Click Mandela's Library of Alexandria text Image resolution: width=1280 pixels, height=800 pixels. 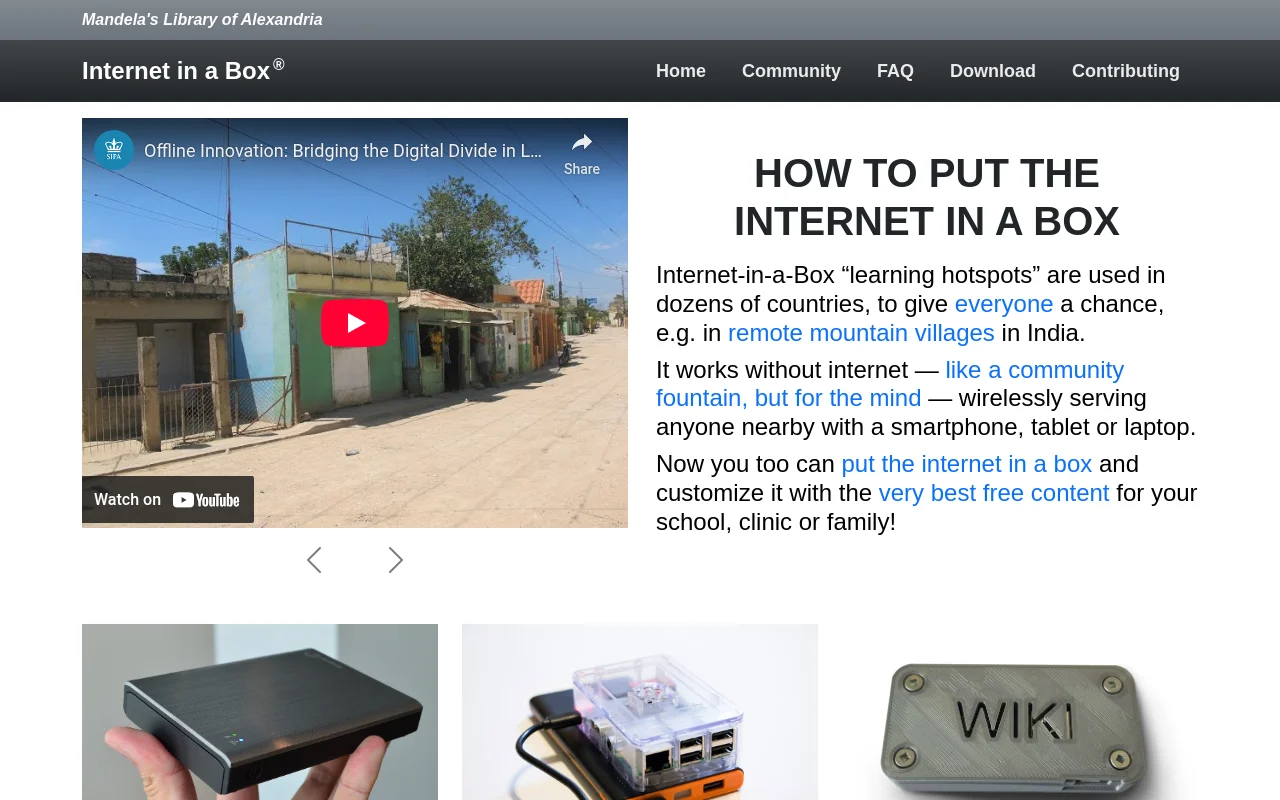pos(202,20)
